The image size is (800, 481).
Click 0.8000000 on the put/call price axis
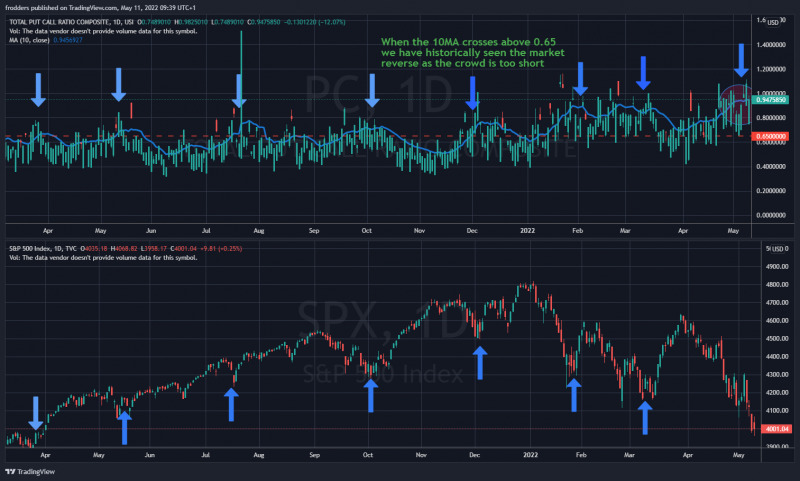[x=770, y=118]
